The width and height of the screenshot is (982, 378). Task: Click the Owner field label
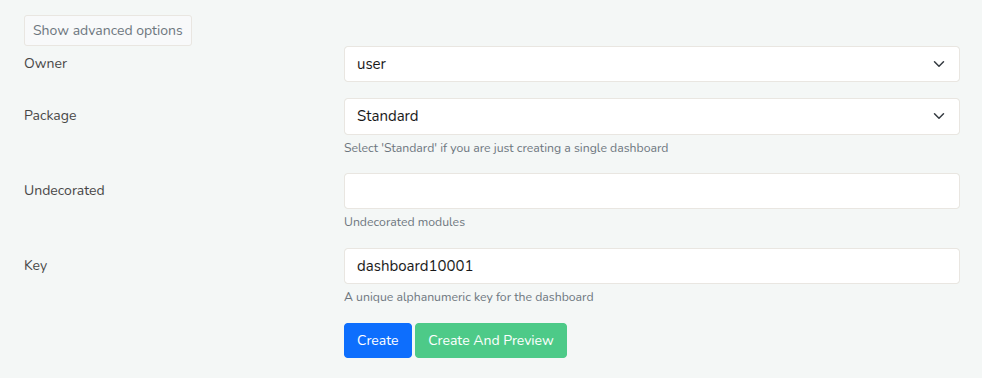click(x=46, y=63)
